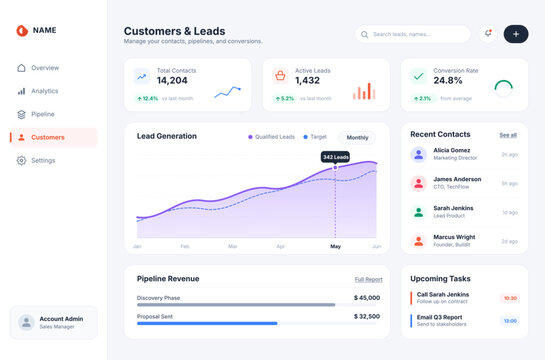The width and height of the screenshot is (545, 360).
Task: Click the Conversion Rate checkmark icon
Action: [x=418, y=76]
